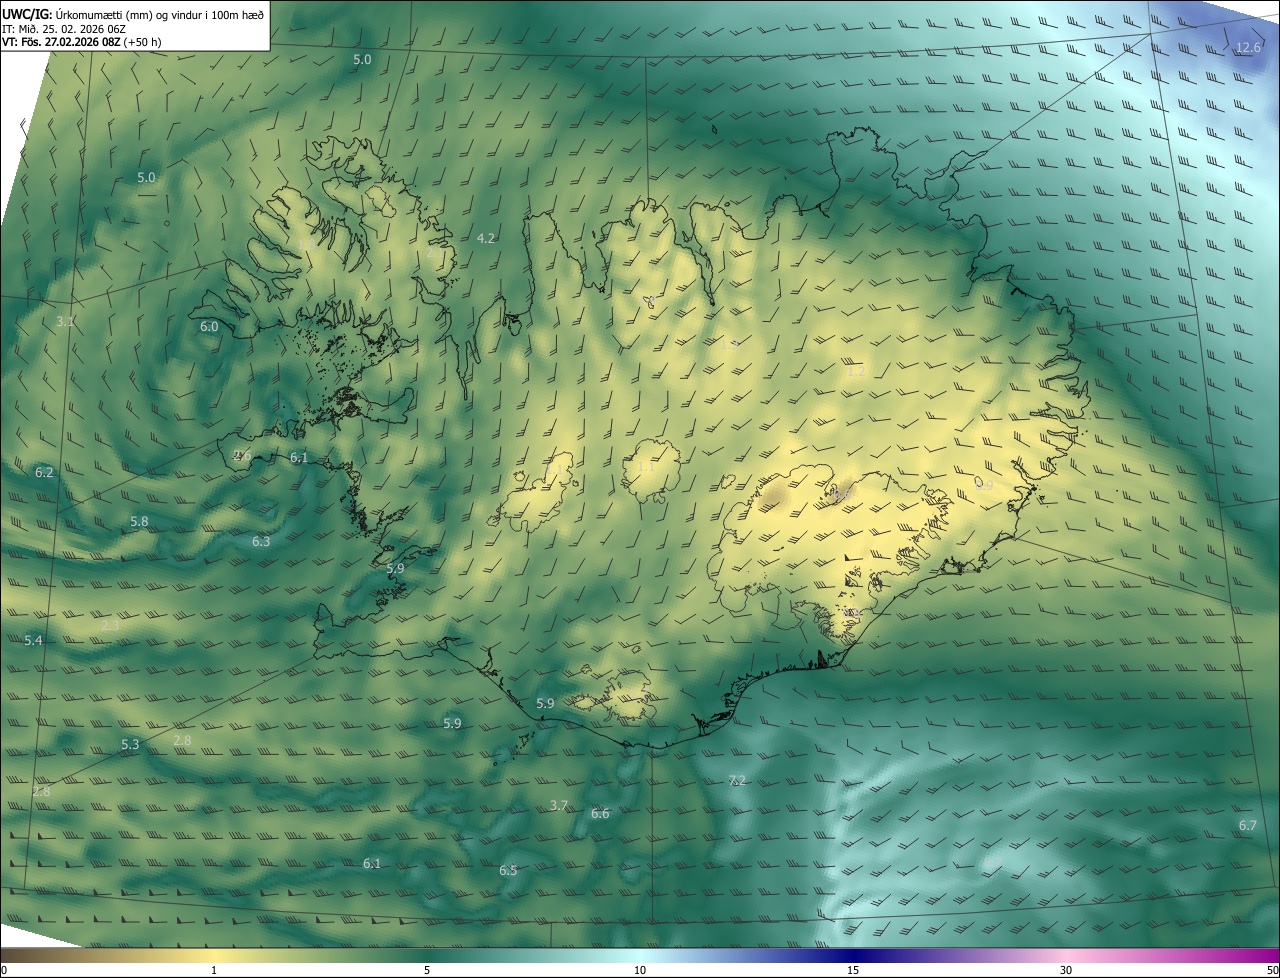Click the 10 tick on the colour scale
This screenshot has width=1280, height=978.
pyautogui.click(x=640, y=970)
